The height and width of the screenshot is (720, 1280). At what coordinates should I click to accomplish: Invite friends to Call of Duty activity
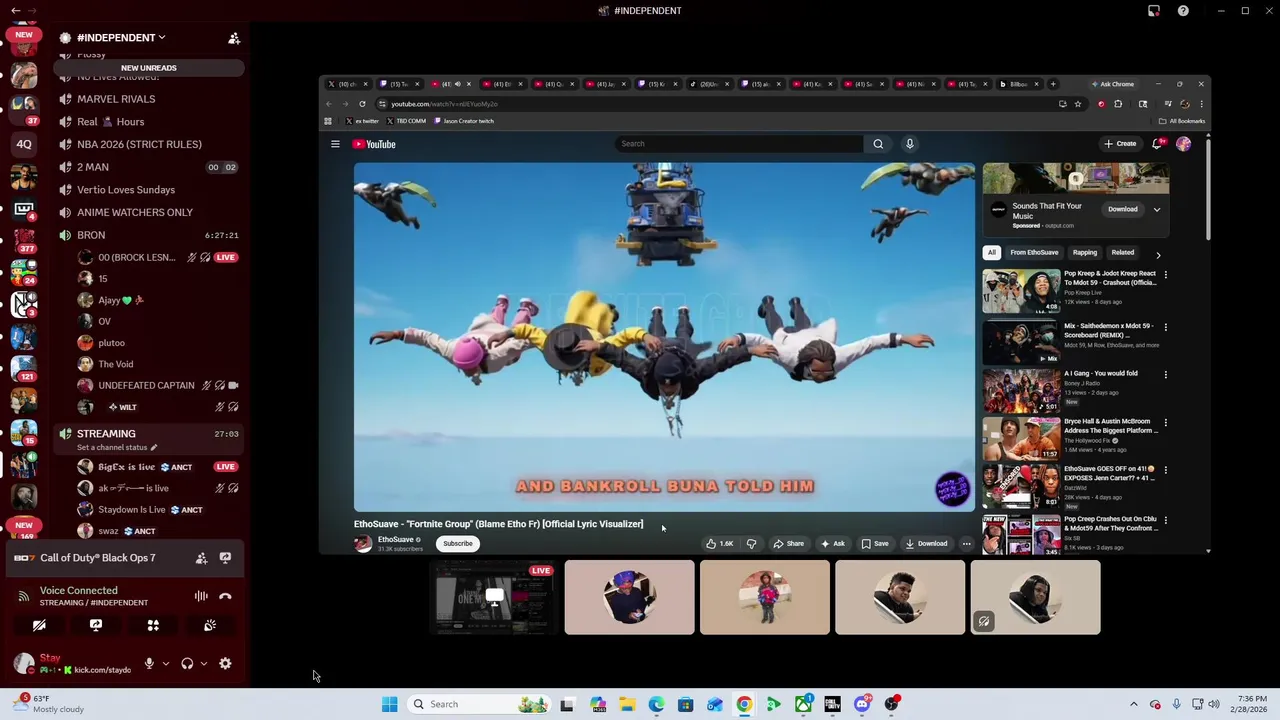coord(201,558)
